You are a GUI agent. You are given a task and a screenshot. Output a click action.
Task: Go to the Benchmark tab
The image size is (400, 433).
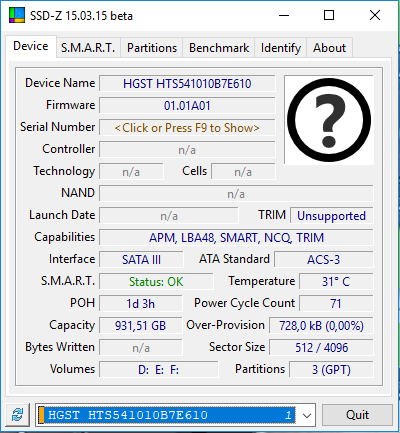219,48
